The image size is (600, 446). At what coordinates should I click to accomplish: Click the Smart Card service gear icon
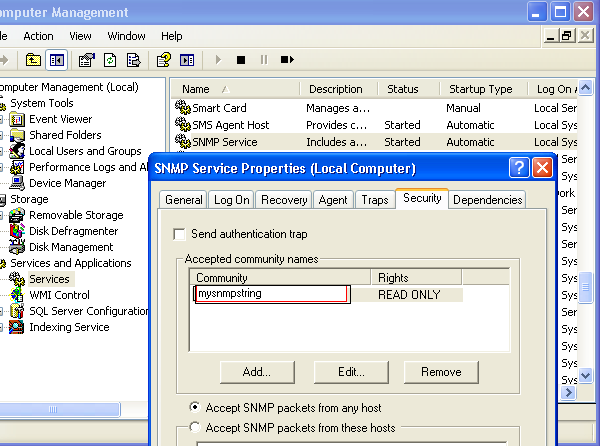[183, 107]
